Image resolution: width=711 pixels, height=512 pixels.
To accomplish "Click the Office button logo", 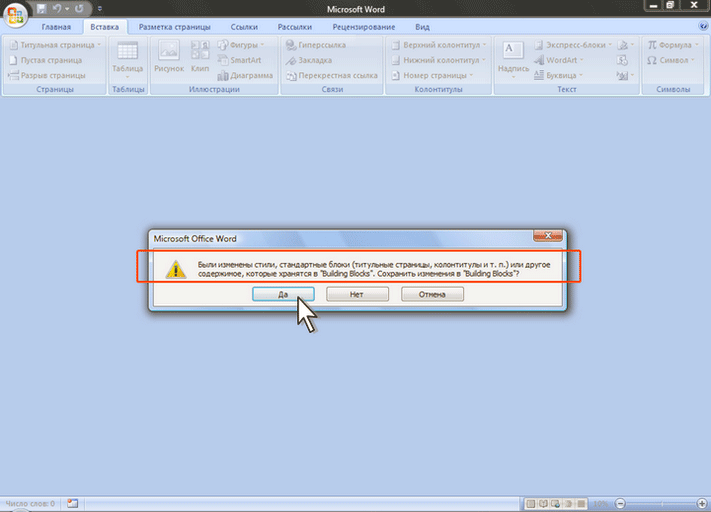I will [15, 15].
